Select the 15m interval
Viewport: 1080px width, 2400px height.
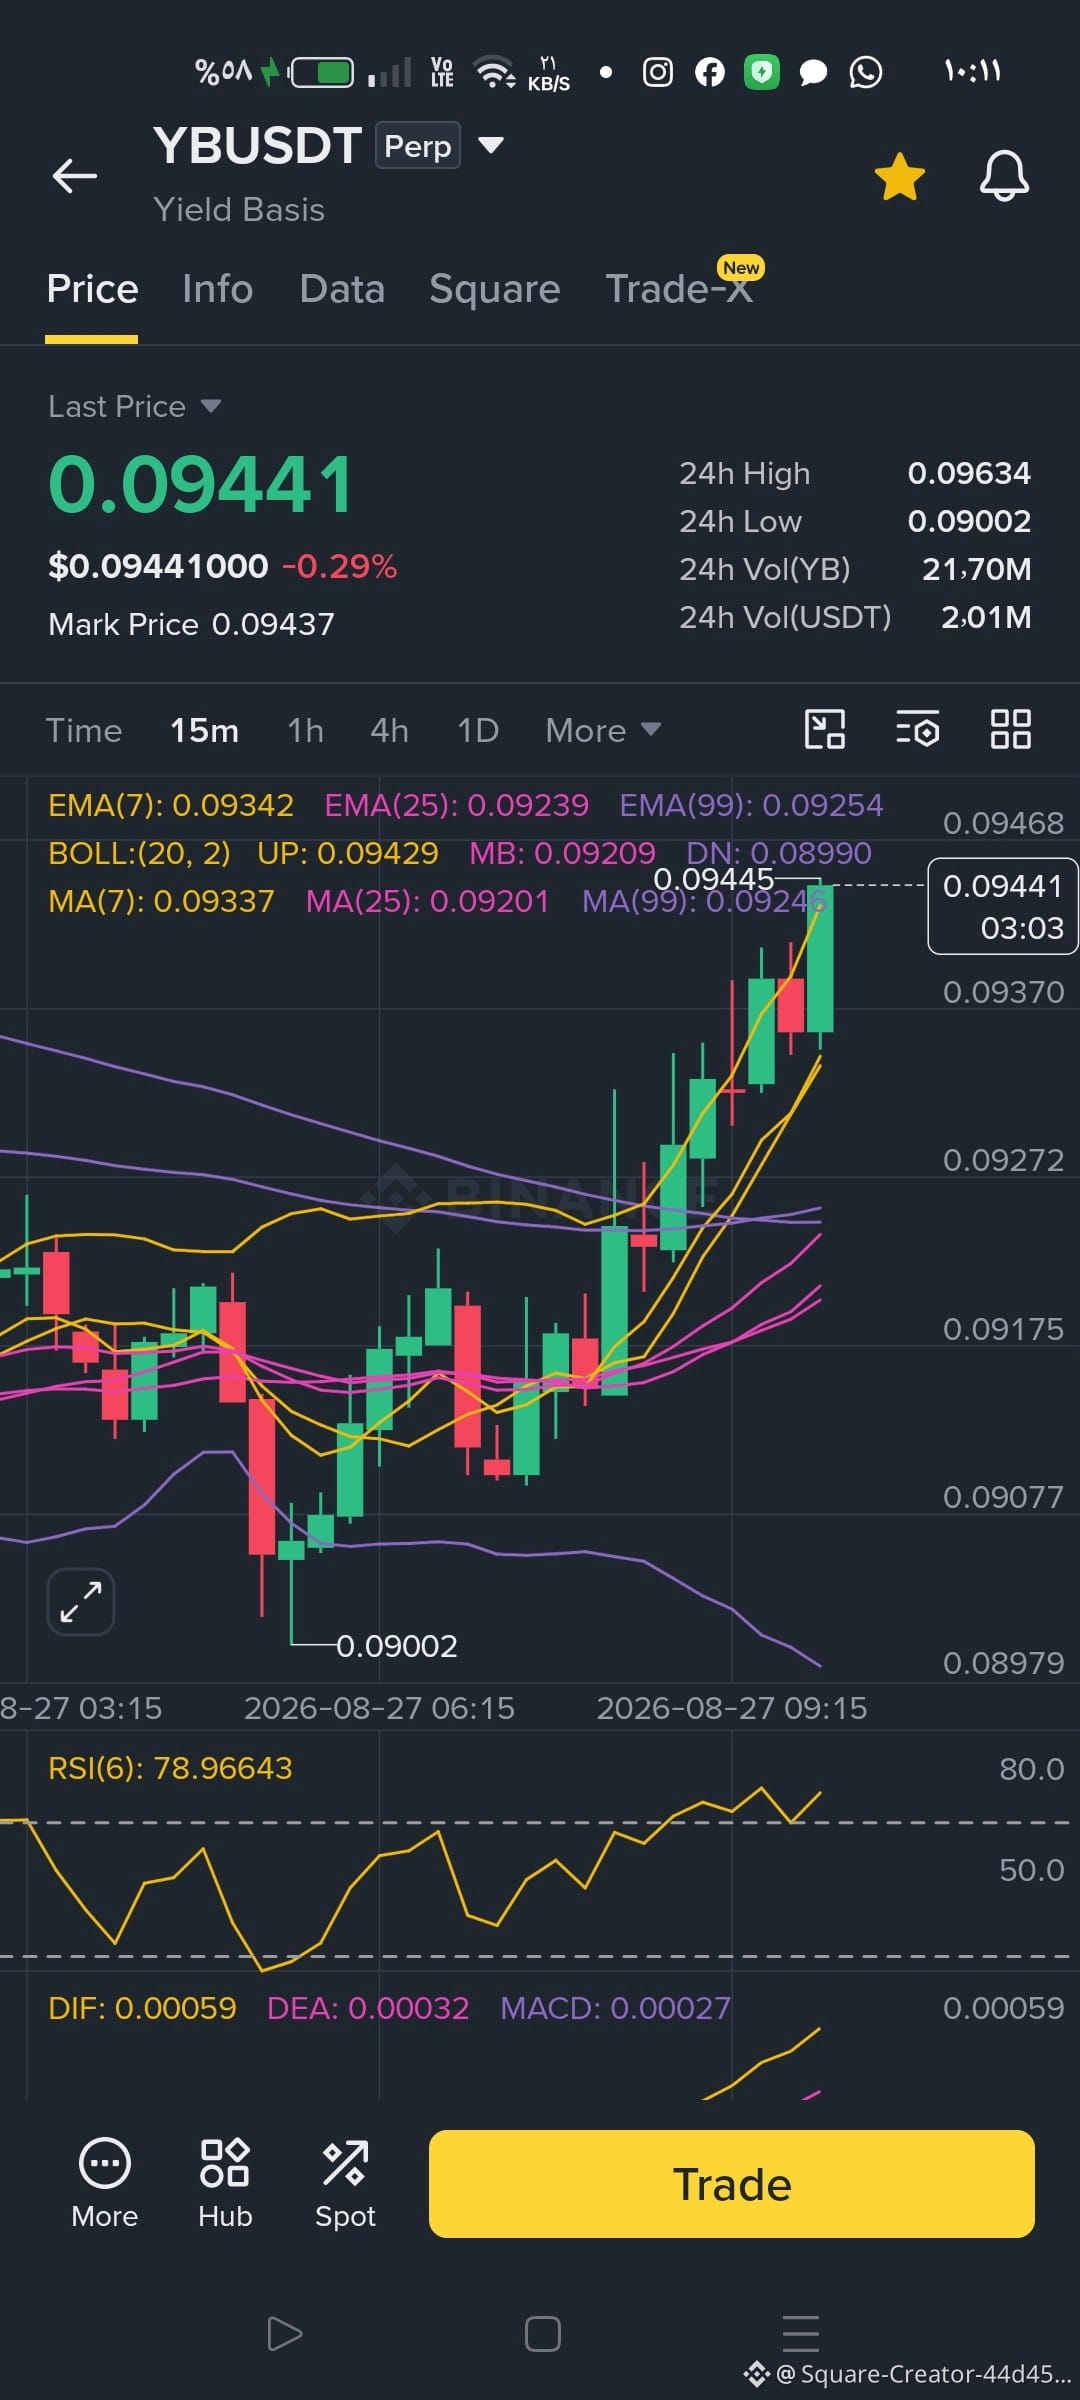[204, 730]
